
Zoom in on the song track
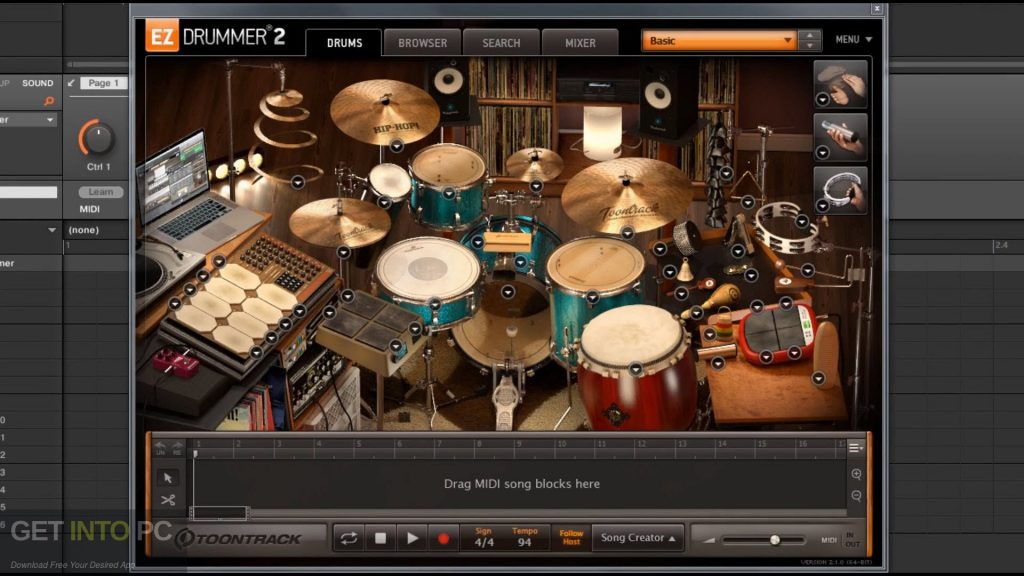point(856,474)
